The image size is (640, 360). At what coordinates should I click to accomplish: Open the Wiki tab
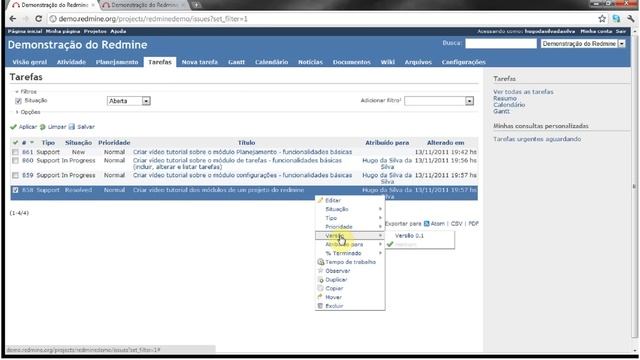(387, 62)
